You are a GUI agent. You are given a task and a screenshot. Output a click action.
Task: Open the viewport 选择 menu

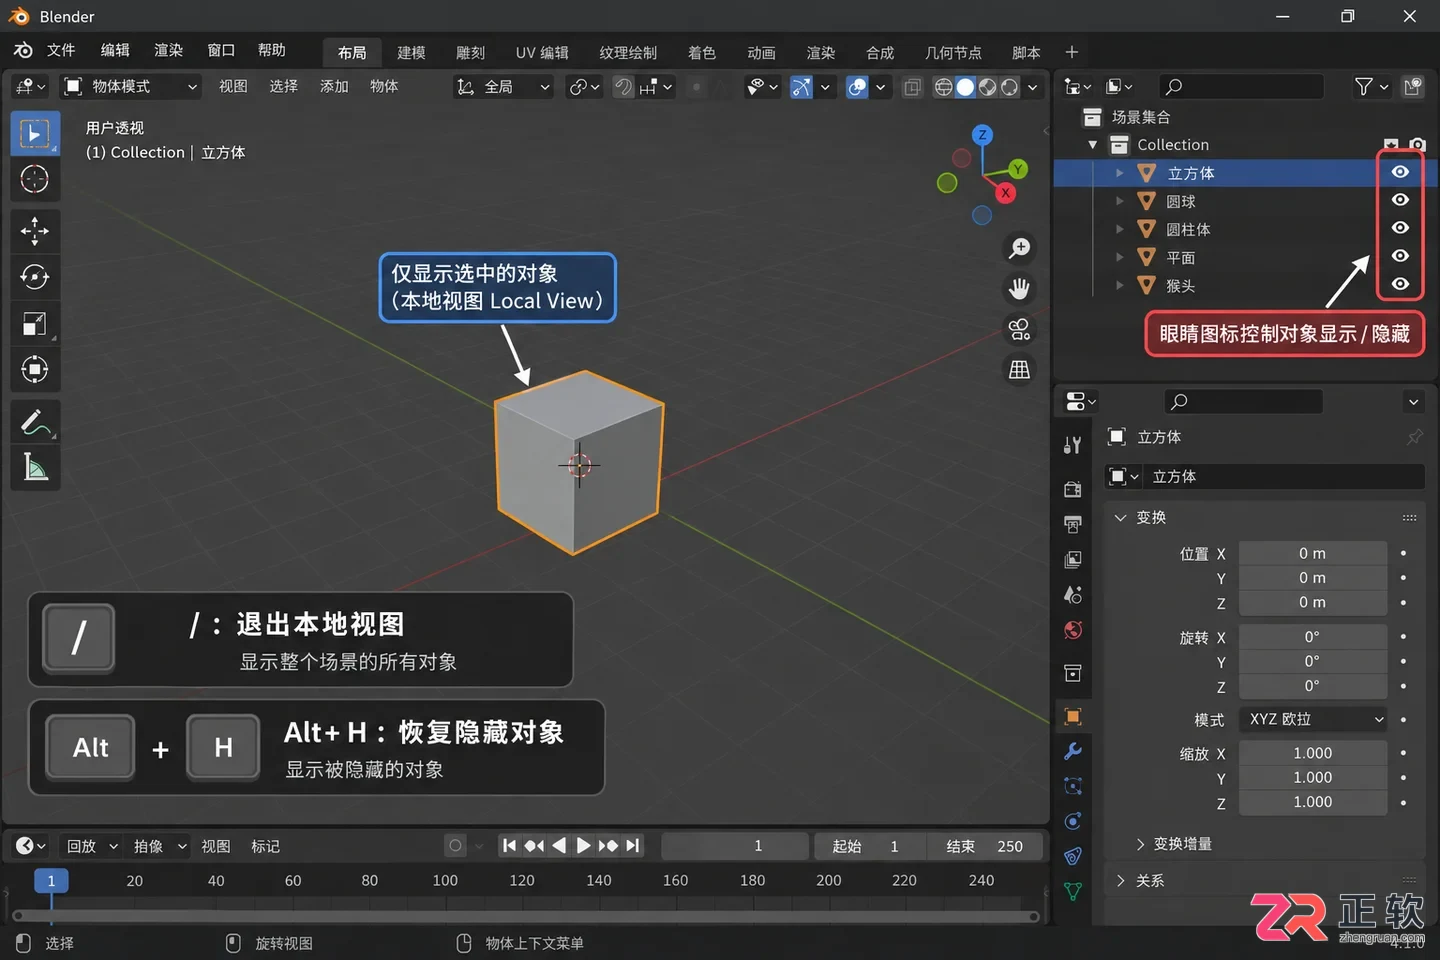point(283,87)
